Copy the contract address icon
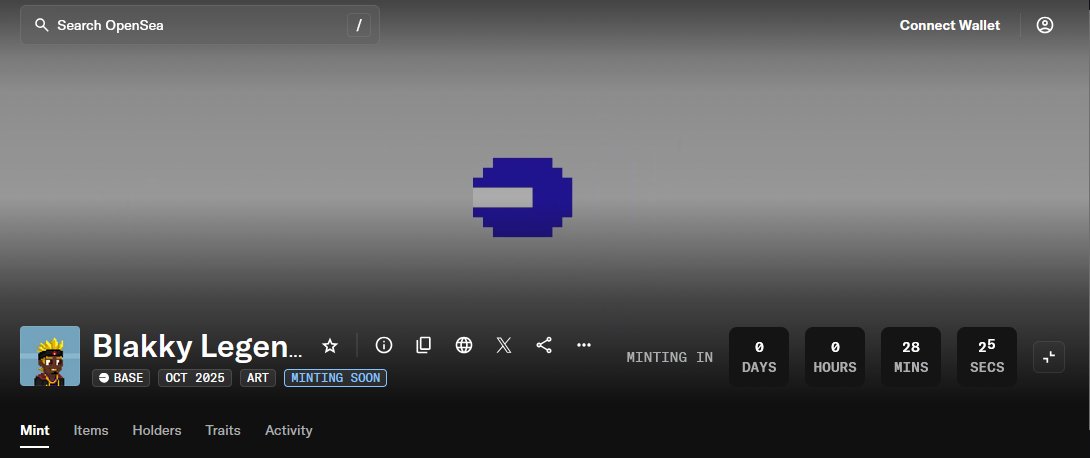 pyautogui.click(x=423, y=345)
